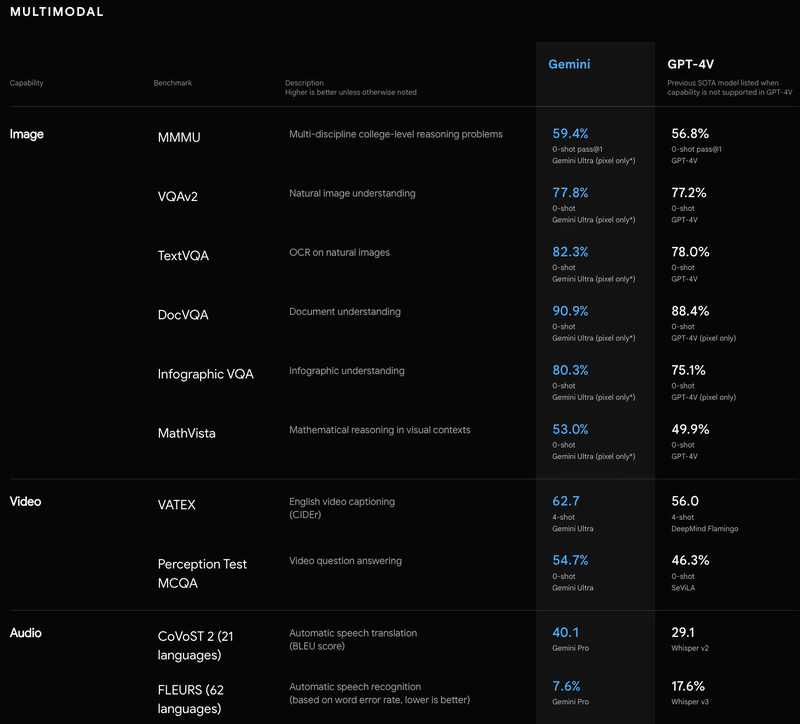This screenshot has width=800, height=724.
Task: Select the MMMU benchmark name
Action: coord(179,137)
